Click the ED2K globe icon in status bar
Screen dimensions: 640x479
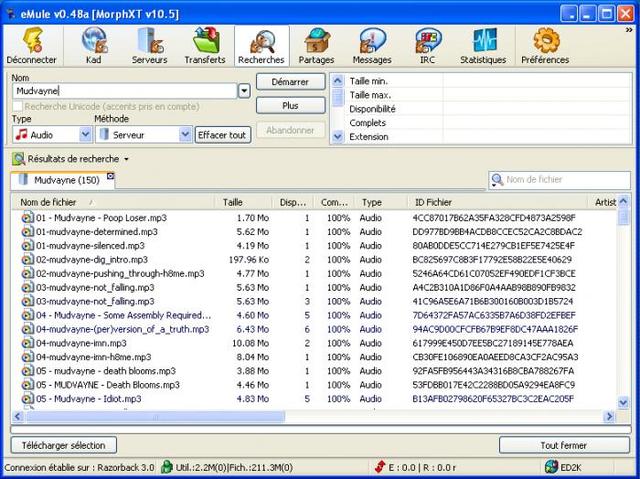(x=551, y=467)
